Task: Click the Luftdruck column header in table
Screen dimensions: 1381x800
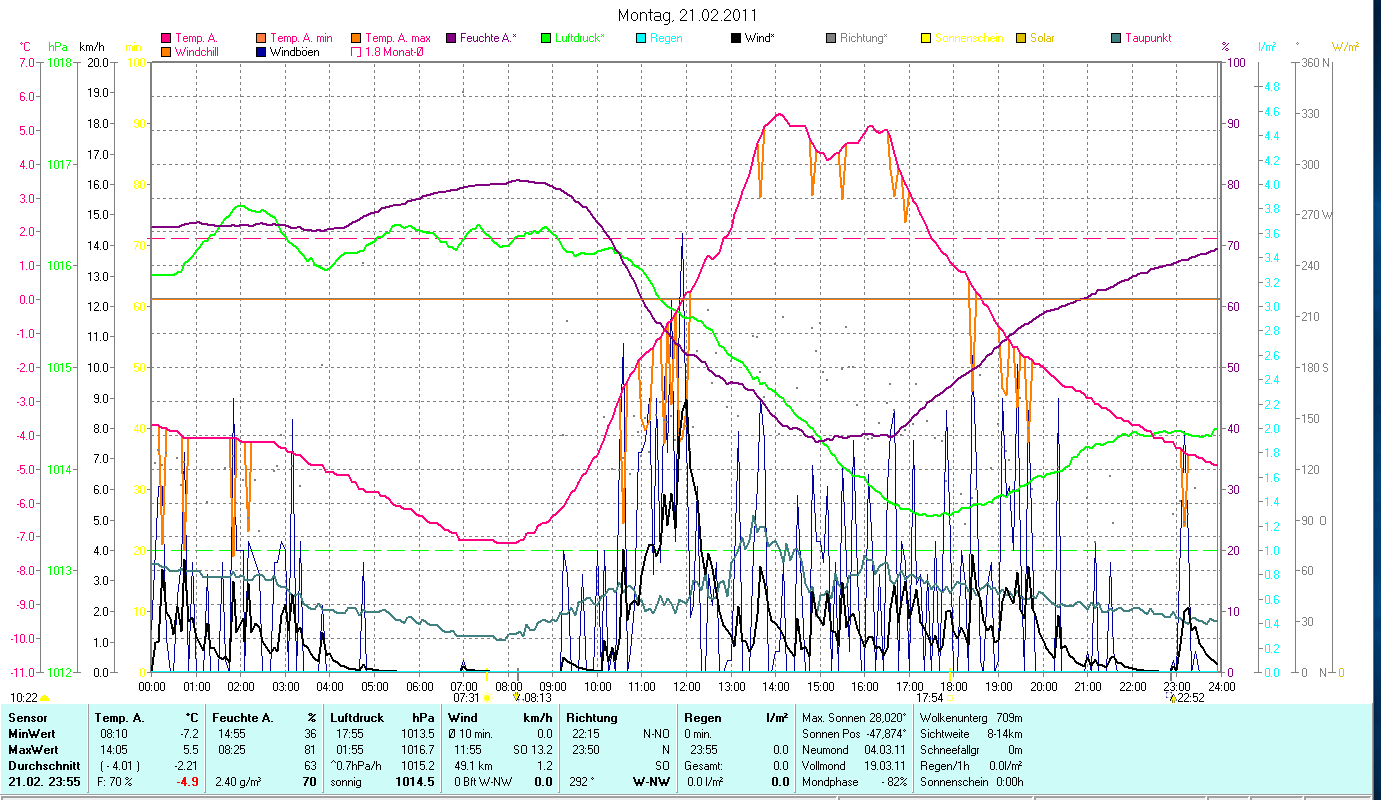Action: point(358,717)
